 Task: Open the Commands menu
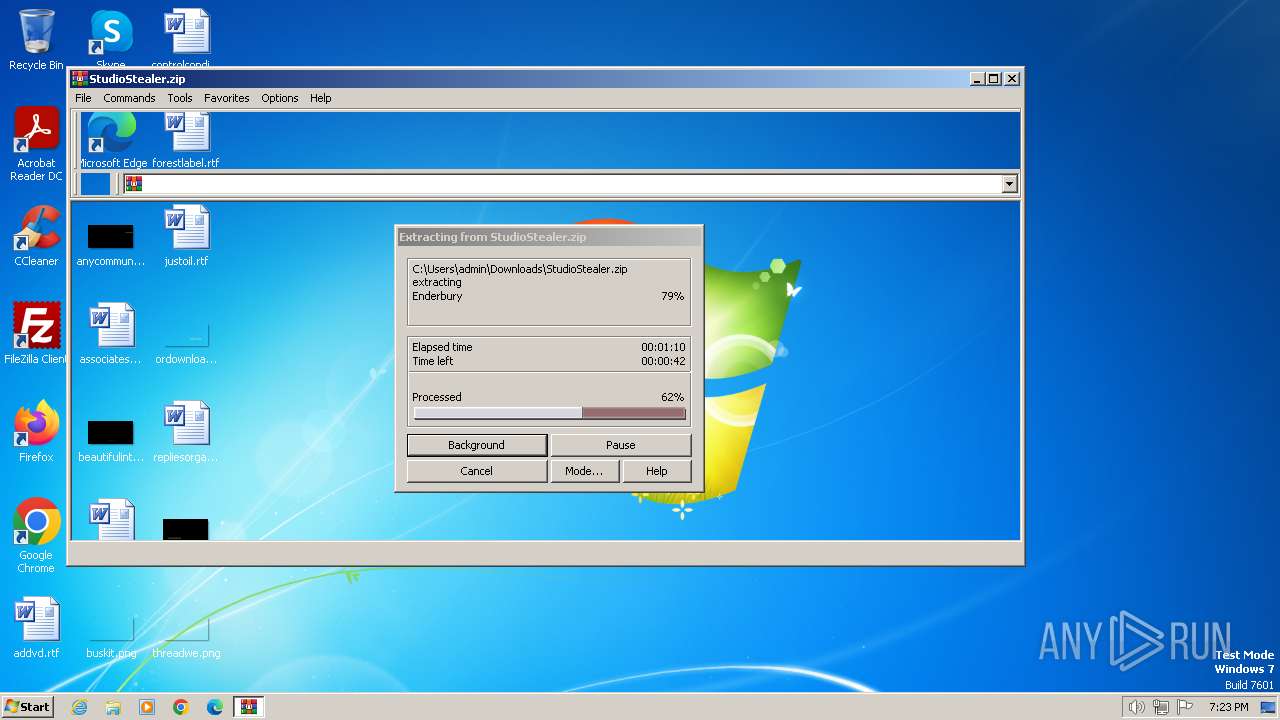click(129, 98)
